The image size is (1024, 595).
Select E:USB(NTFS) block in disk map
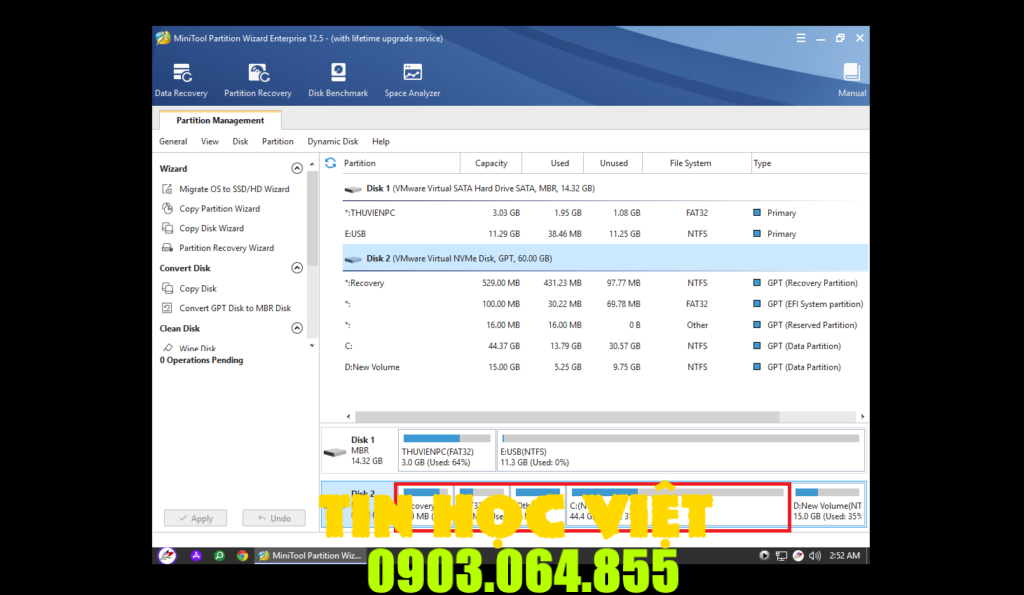click(x=680, y=450)
